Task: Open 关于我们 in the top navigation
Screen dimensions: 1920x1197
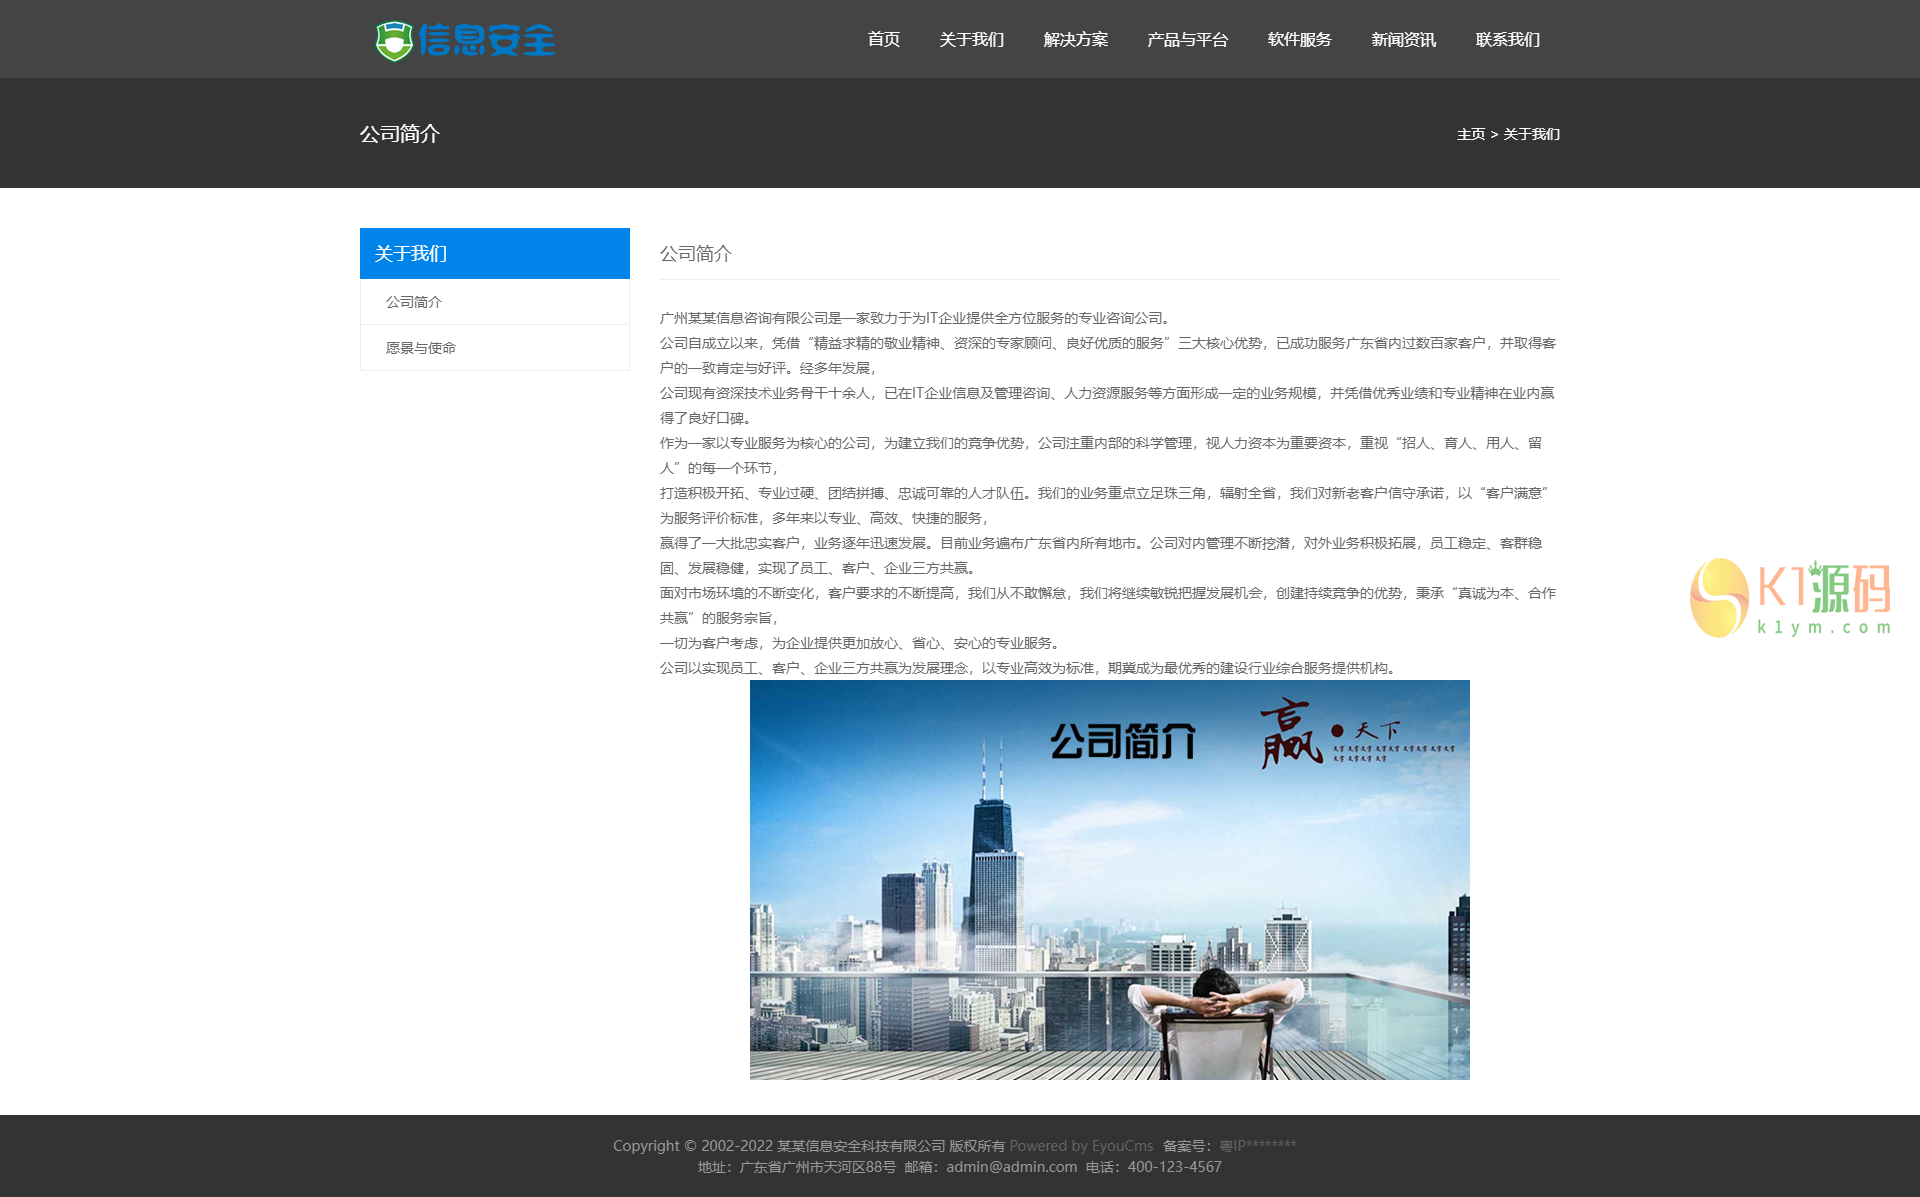Action: [x=971, y=40]
